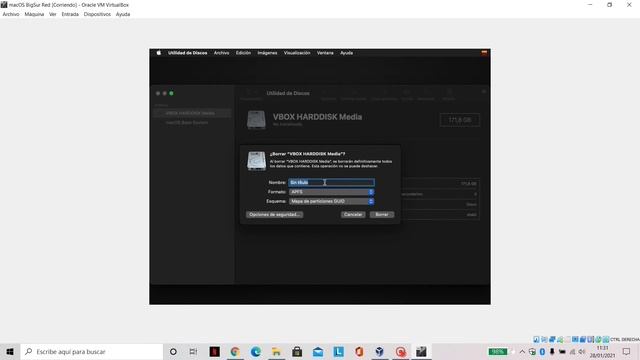Click the taskbar clock showing 28/01/2021
Image resolution: width=640 pixels, height=360 pixels.
coord(602,351)
